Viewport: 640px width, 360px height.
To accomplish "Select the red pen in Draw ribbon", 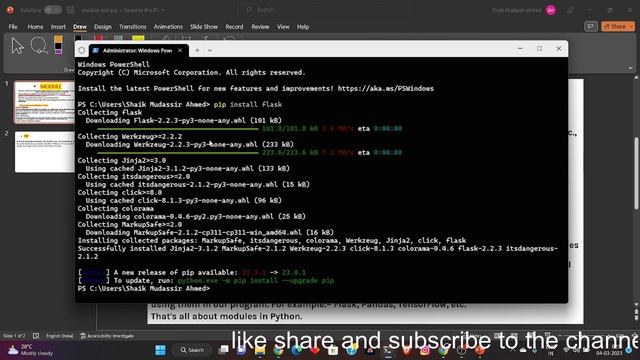I will (x=98, y=38).
